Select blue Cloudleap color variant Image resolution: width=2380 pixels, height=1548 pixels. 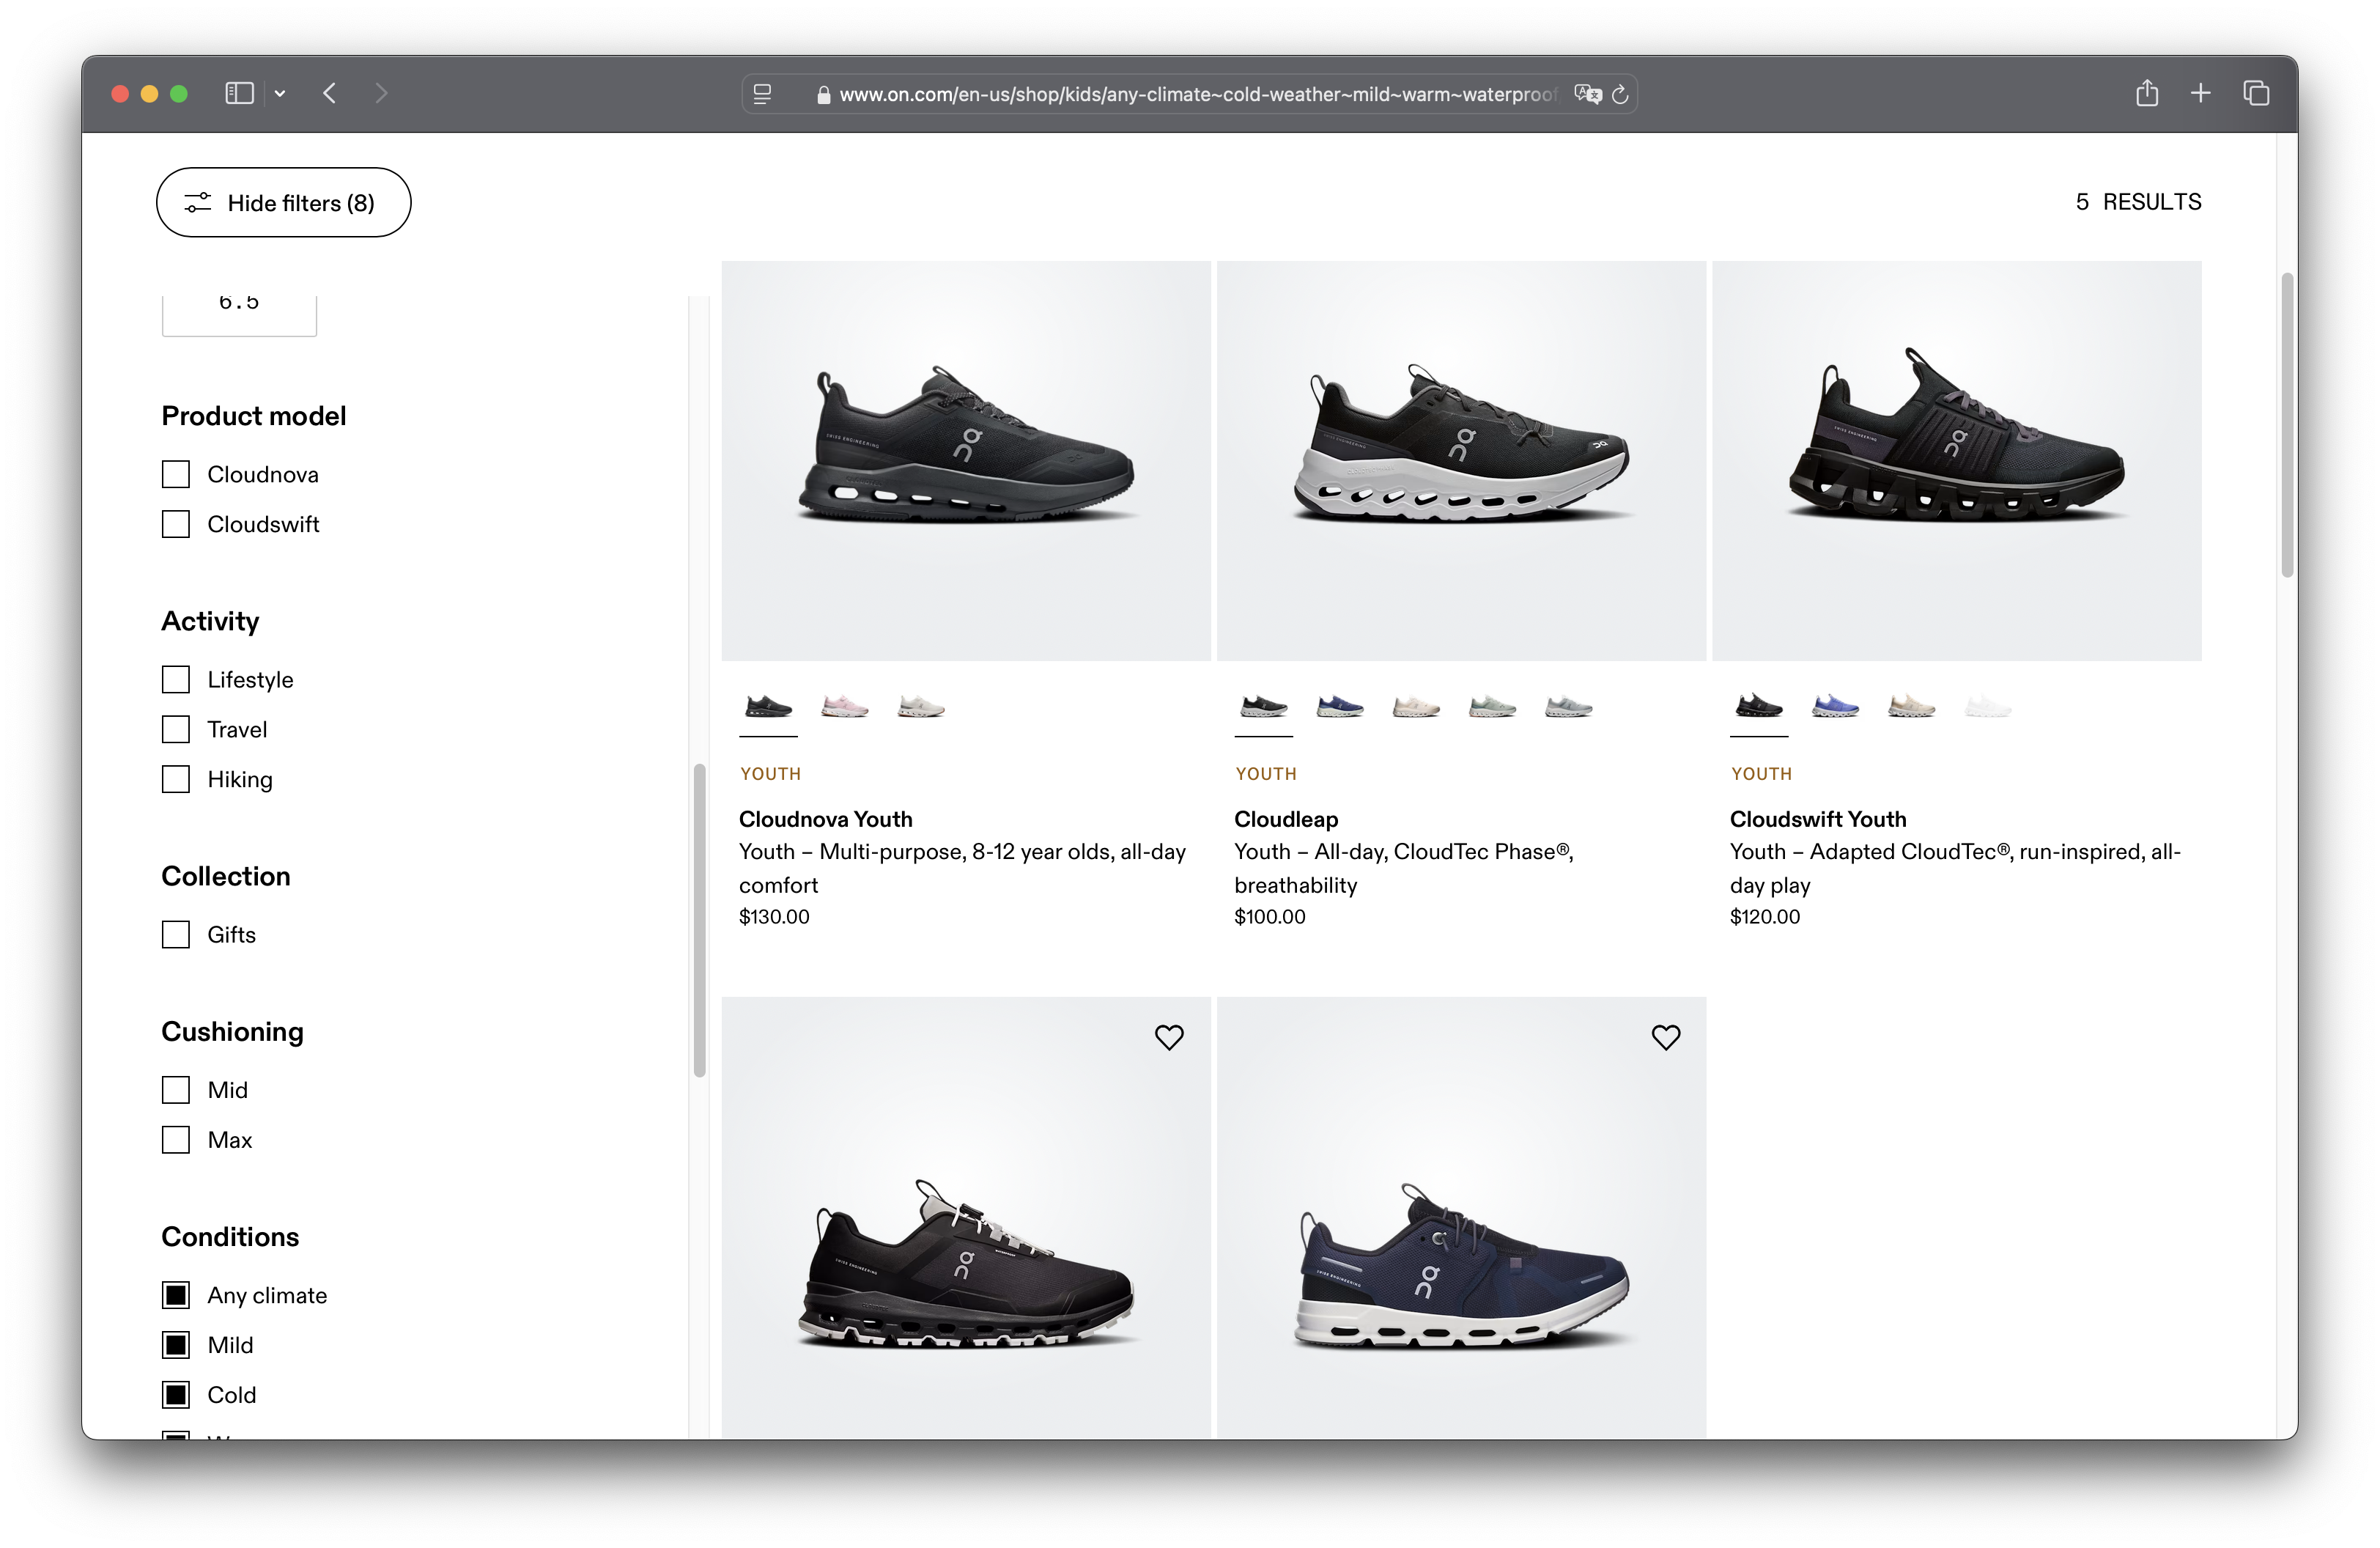(x=1340, y=707)
